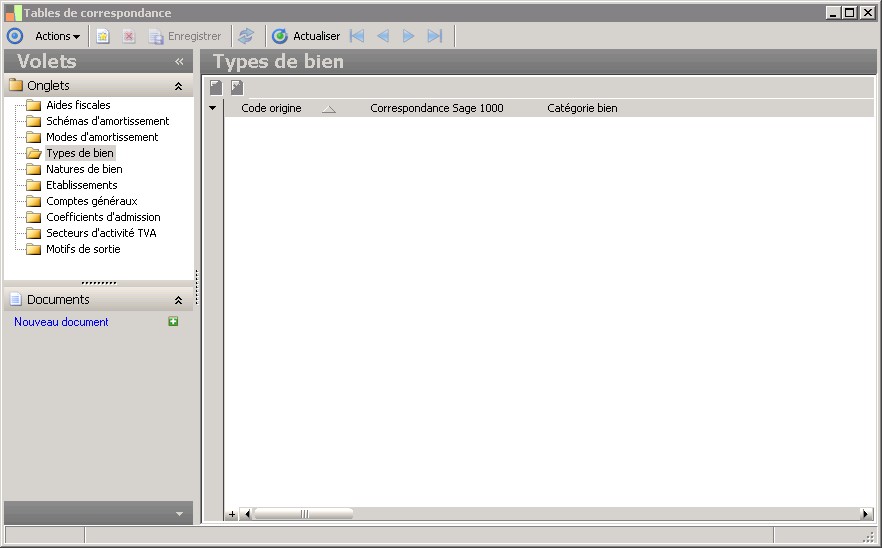Click the Schémas d'amortissement folder icon

pos(34,121)
